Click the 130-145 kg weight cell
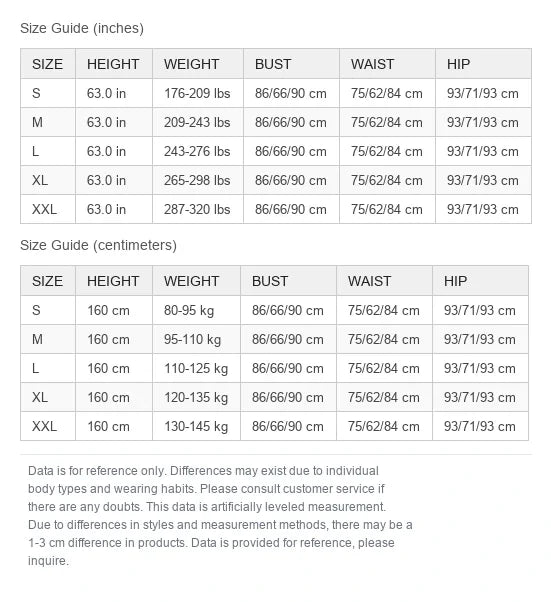The height and width of the screenshot is (602, 551). coord(196,427)
